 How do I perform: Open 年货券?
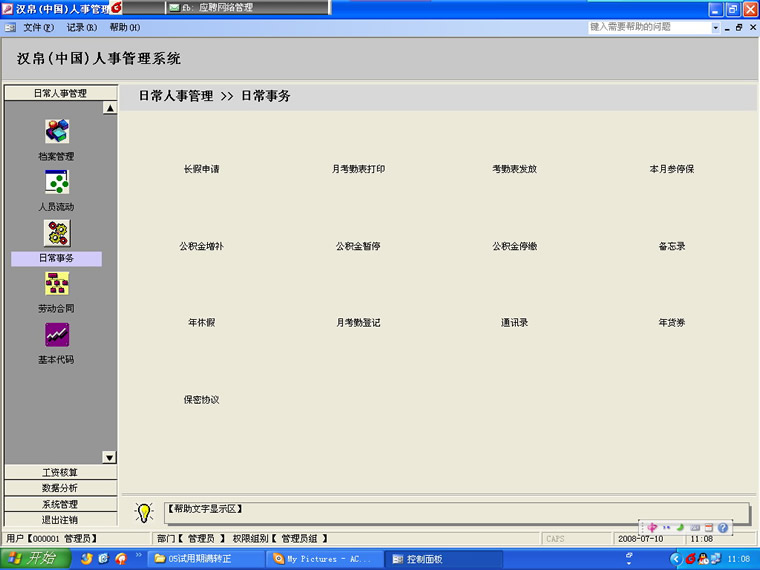[x=672, y=322]
